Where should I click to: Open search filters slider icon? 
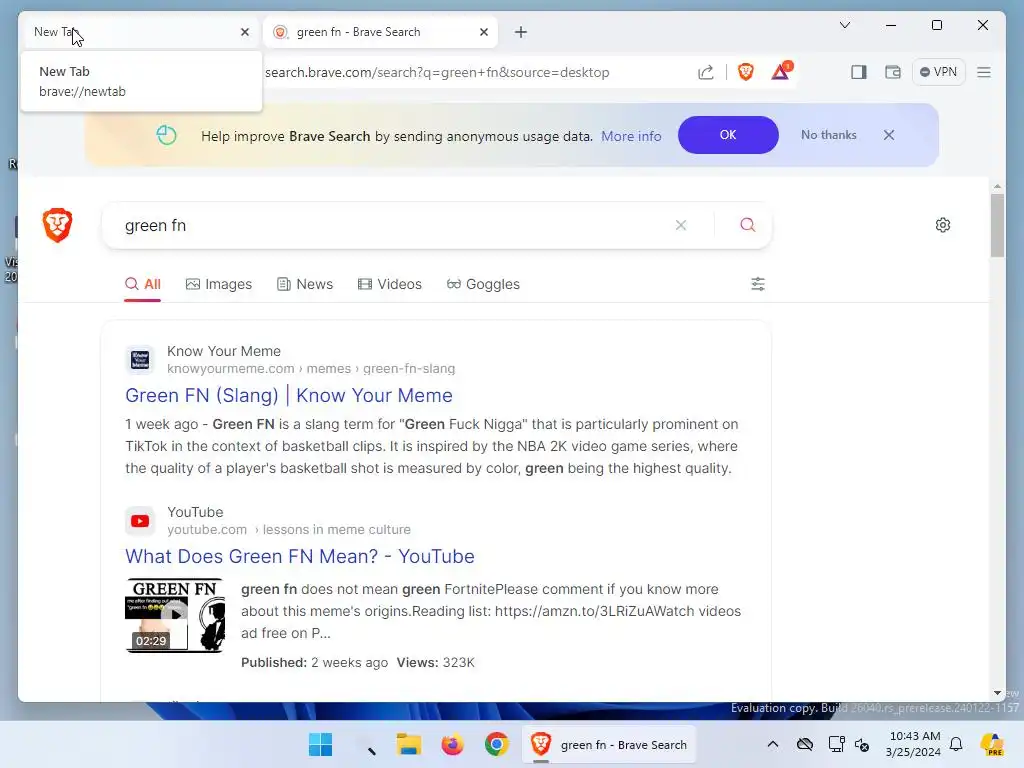click(758, 284)
